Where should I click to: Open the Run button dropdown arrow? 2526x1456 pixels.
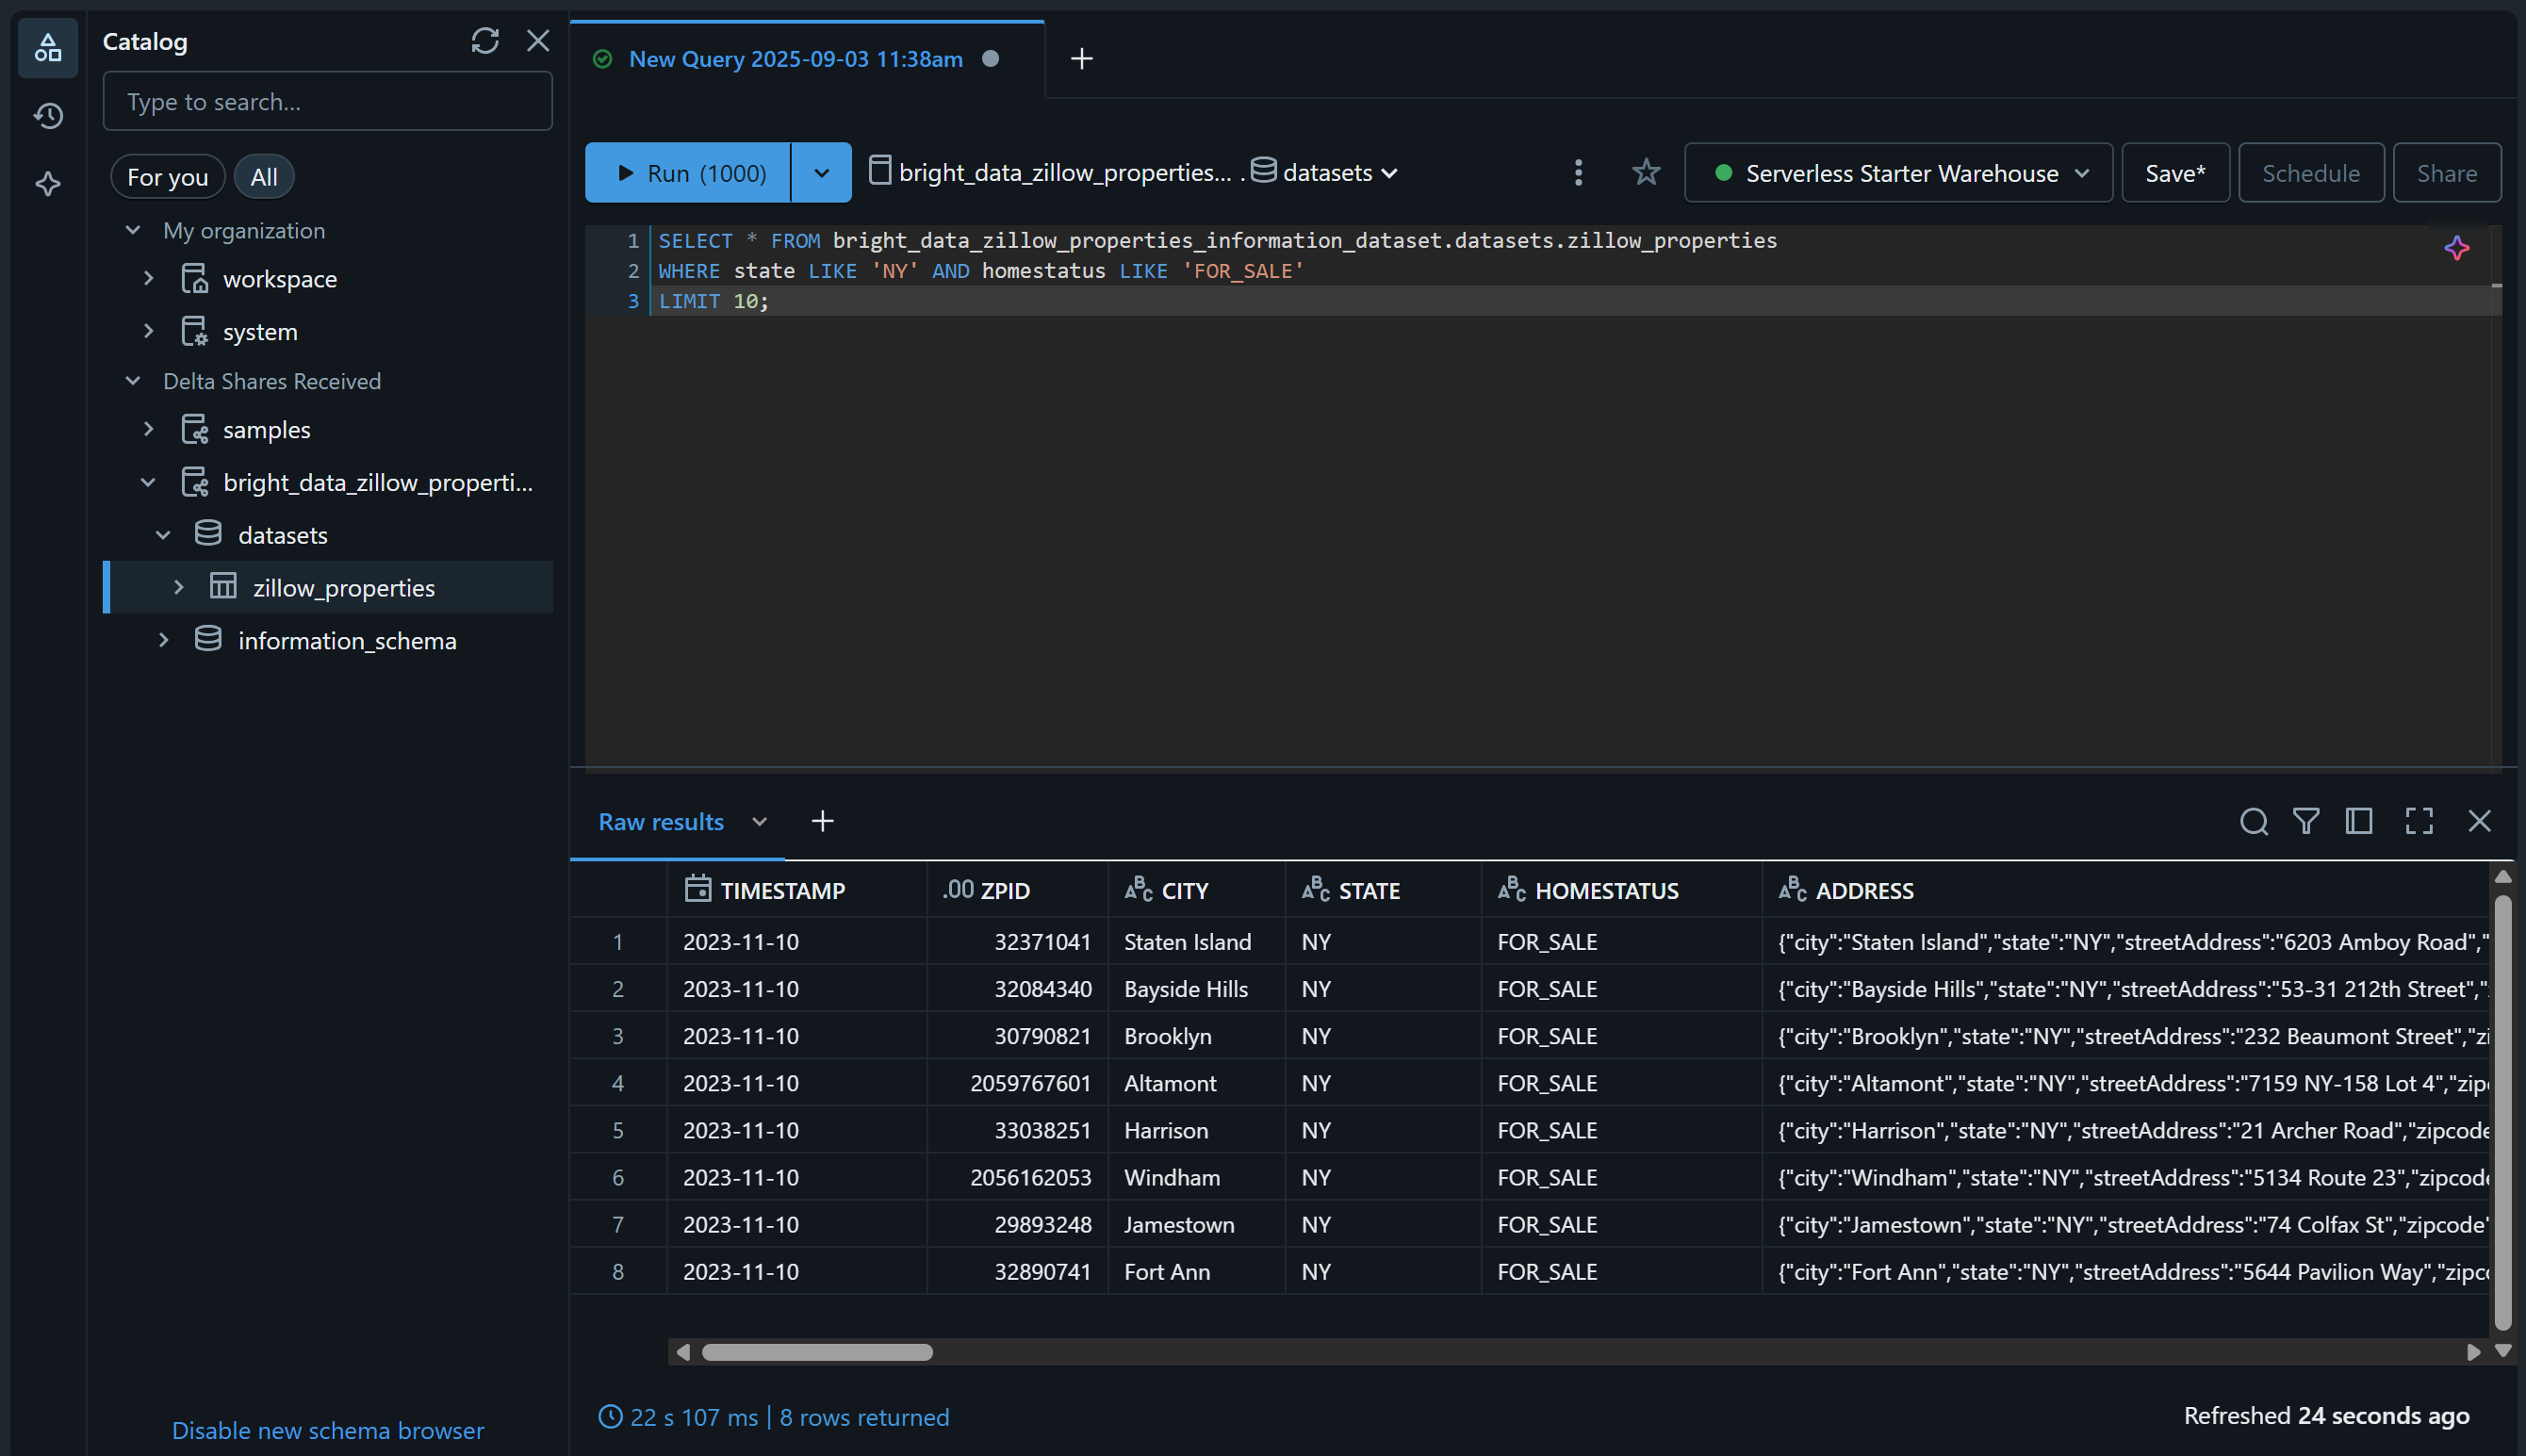821,173
